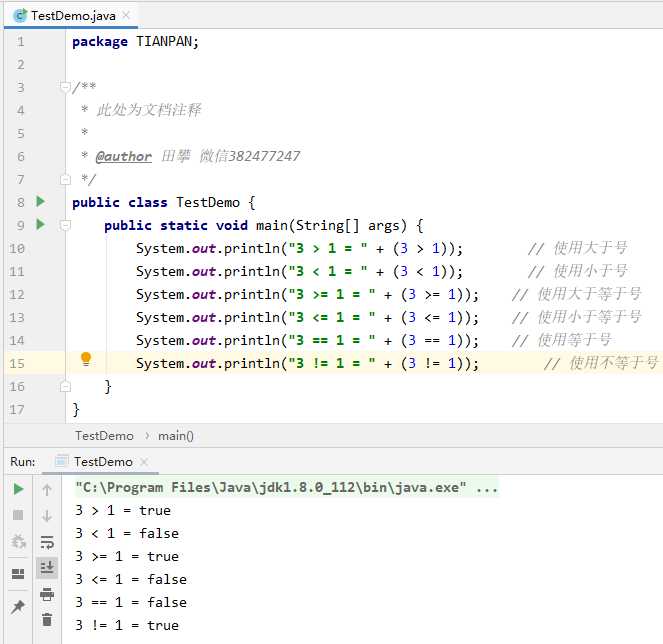The image size is (663, 644).
Task: Click console output '3 == 1 = false'
Action: (131, 602)
